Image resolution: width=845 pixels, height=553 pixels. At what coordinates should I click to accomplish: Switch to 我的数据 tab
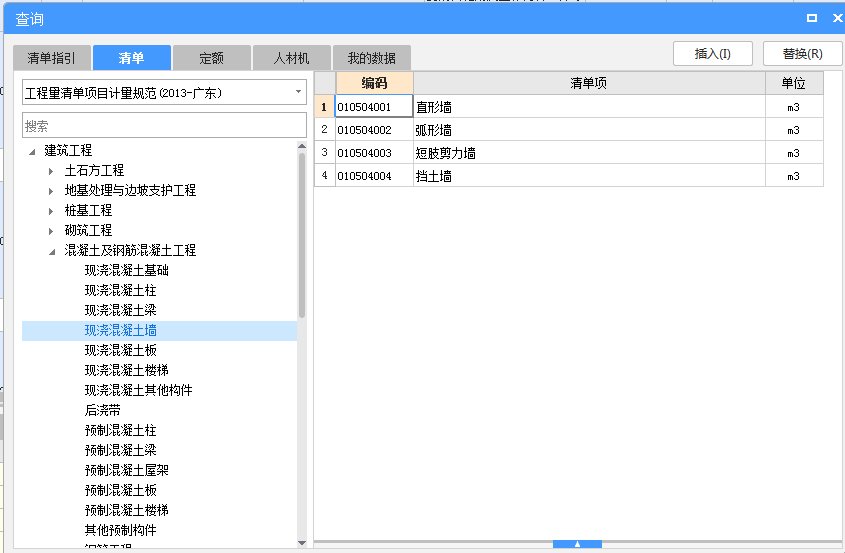(x=372, y=58)
